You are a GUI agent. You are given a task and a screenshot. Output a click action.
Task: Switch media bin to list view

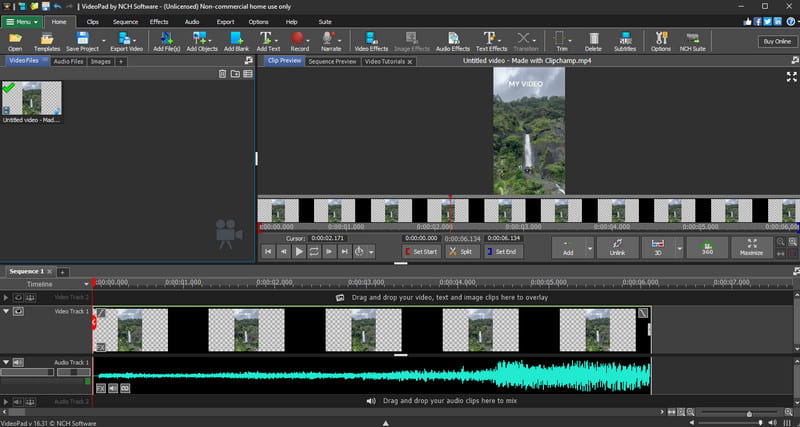click(248, 74)
